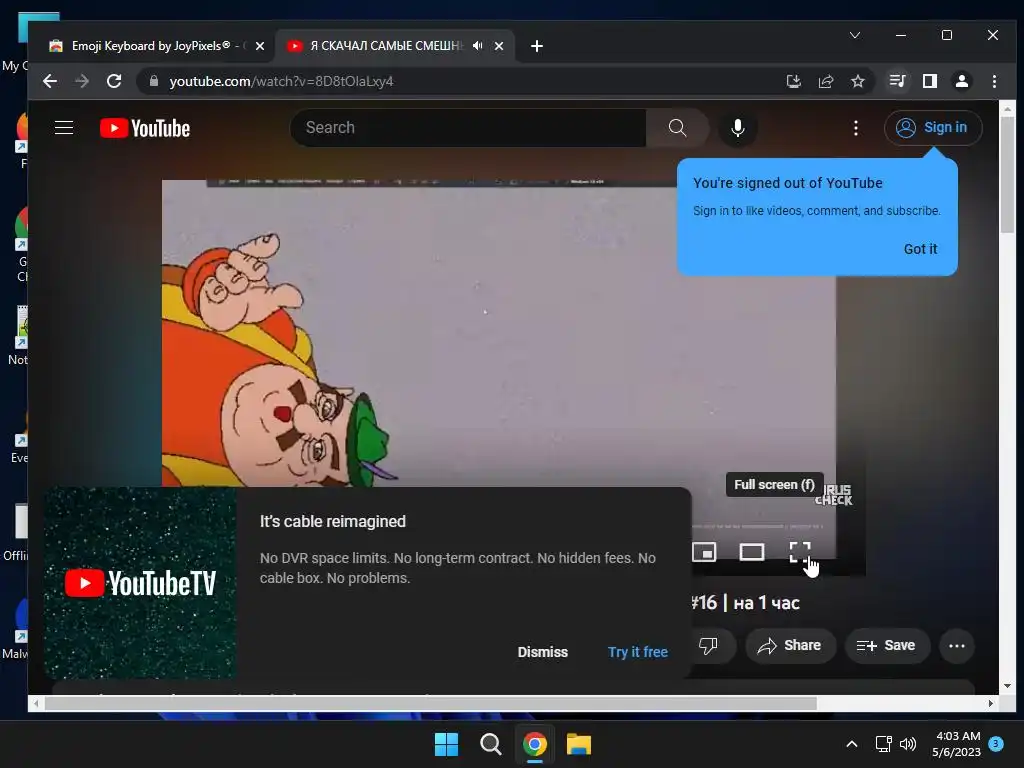Open the Windows Start menu
The width and height of the screenshot is (1024, 768).
click(446, 744)
